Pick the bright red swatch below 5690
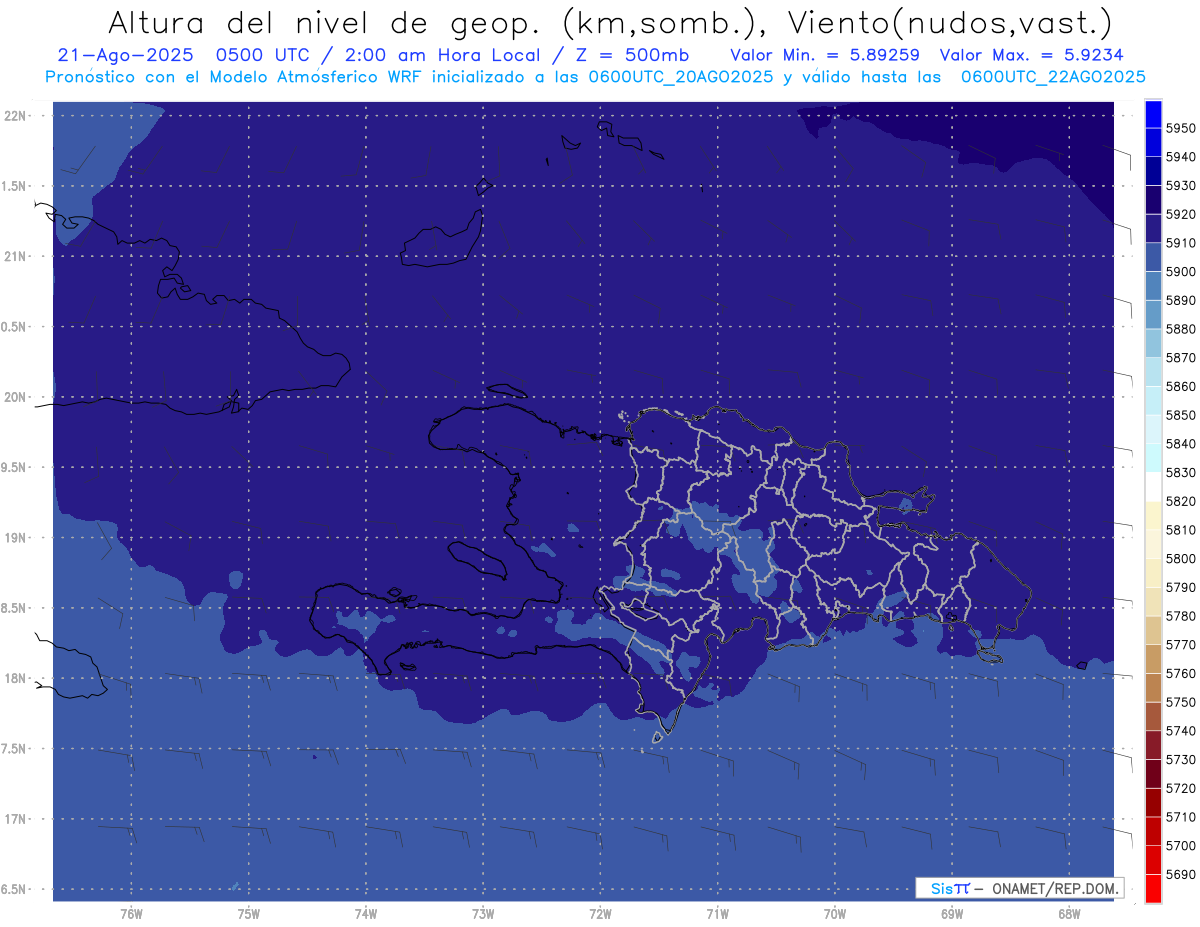 click(1153, 888)
